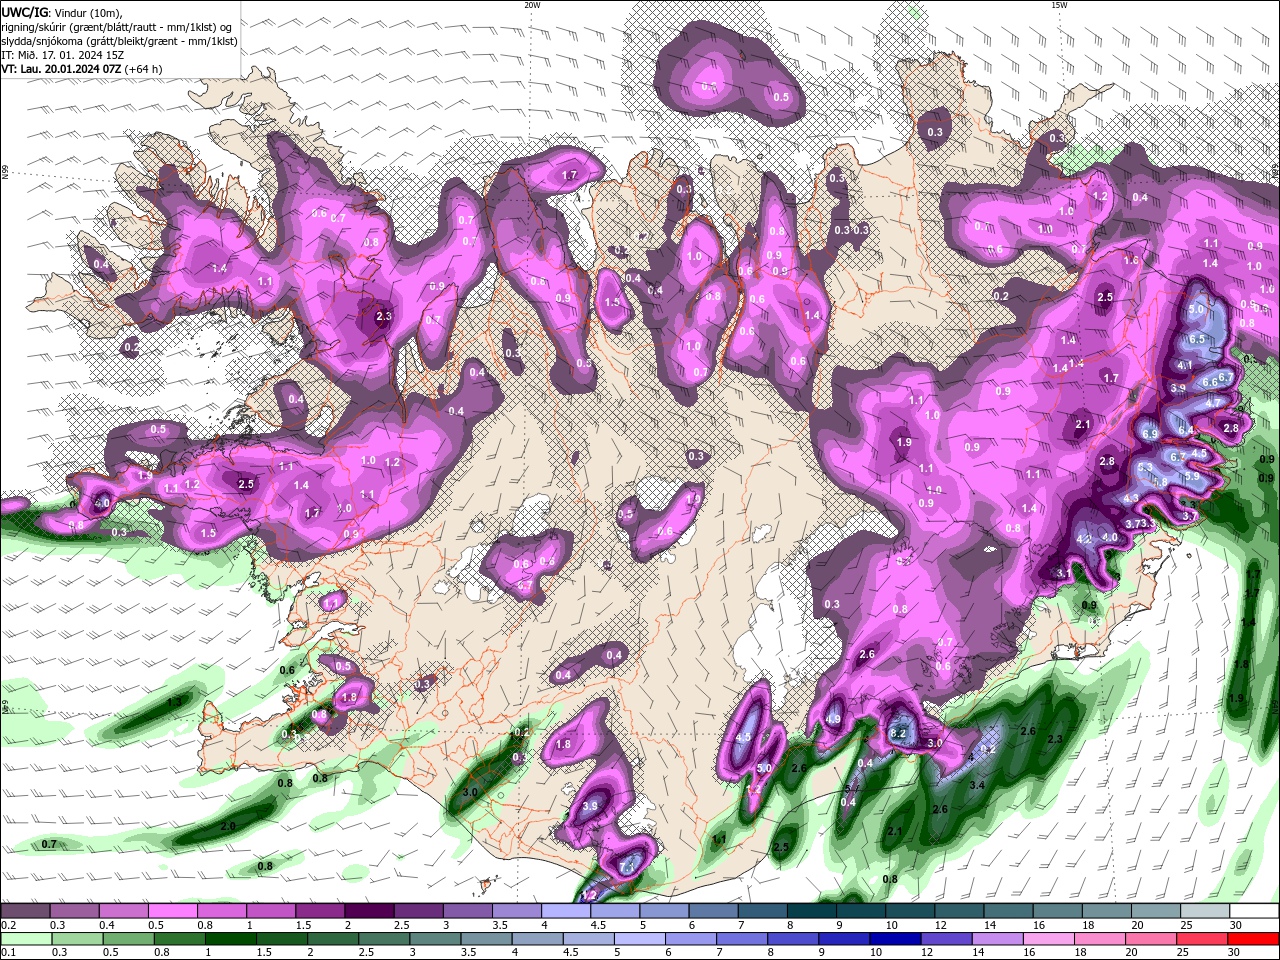Click the '7.1' precipitation value on the map
The width and height of the screenshot is (1280, 960).
[627, 866]
